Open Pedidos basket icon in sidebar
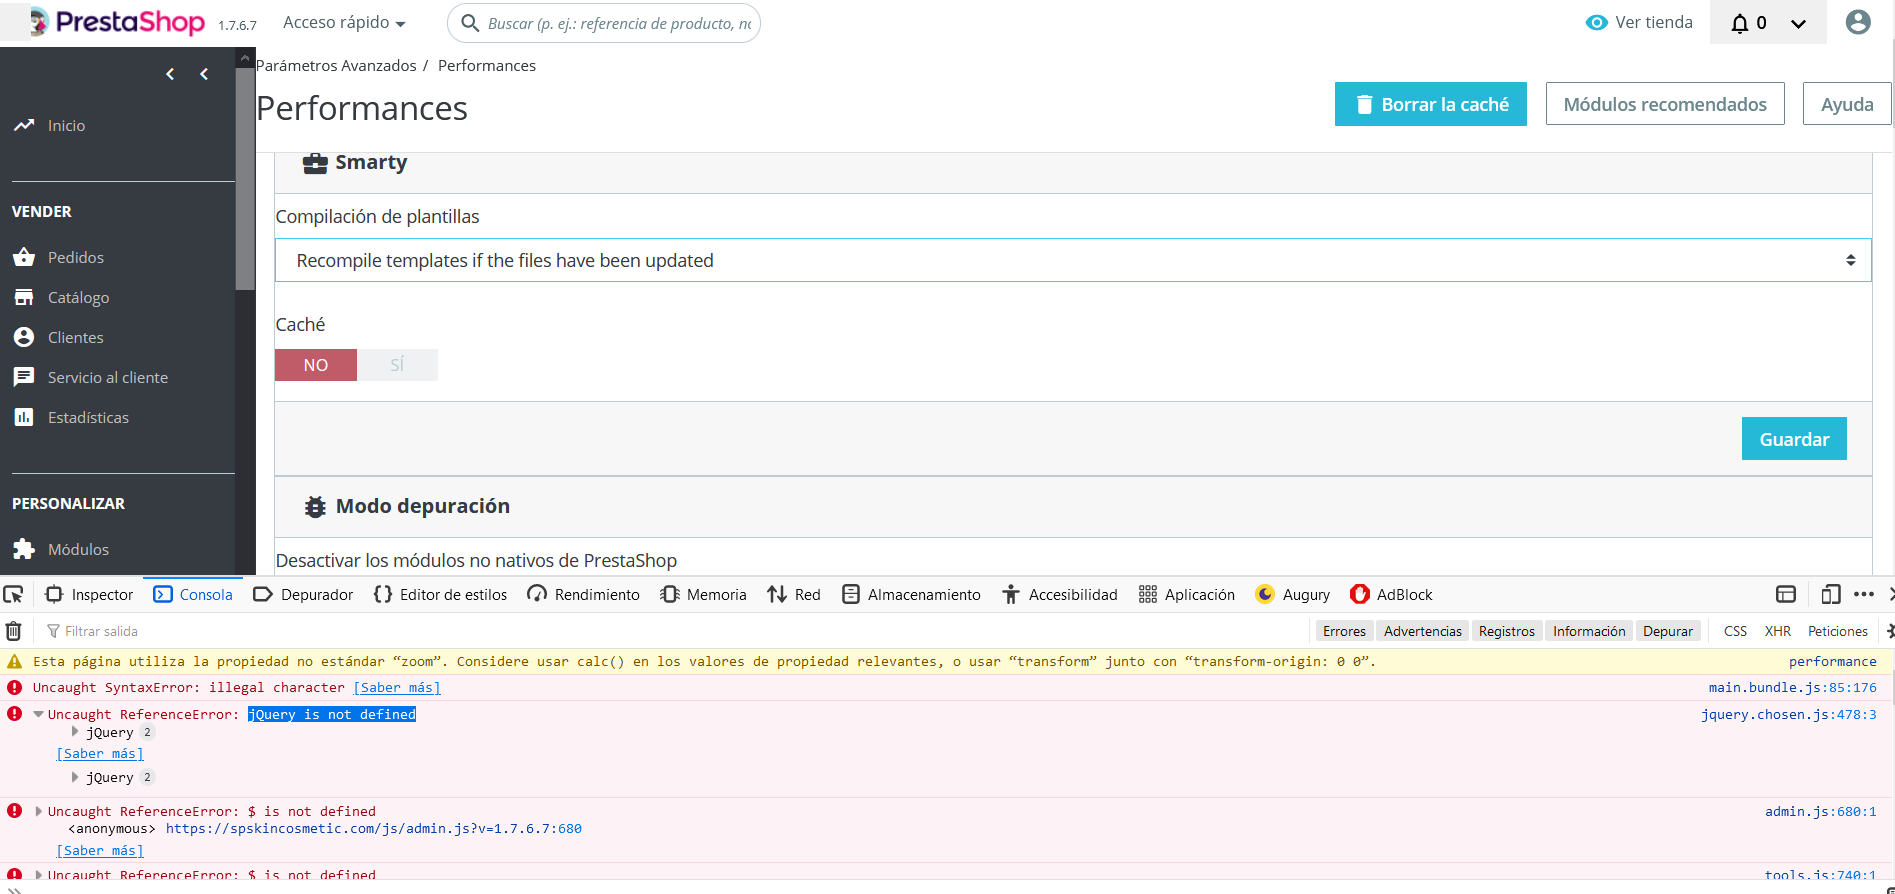This screenshot has height=894, width=1895. tap(24, 257)
